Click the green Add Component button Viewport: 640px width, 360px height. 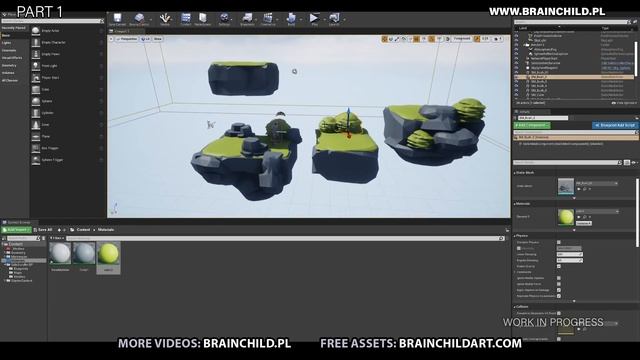(x=532, y=125)
